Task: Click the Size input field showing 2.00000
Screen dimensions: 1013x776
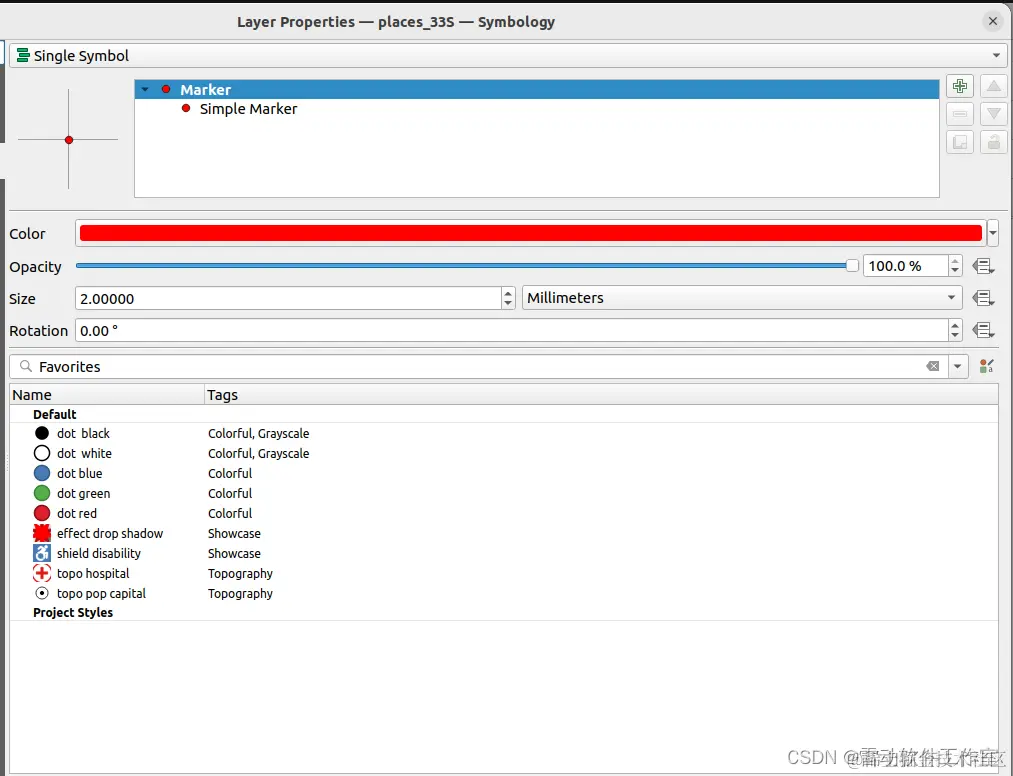Action: coord(288,299)
